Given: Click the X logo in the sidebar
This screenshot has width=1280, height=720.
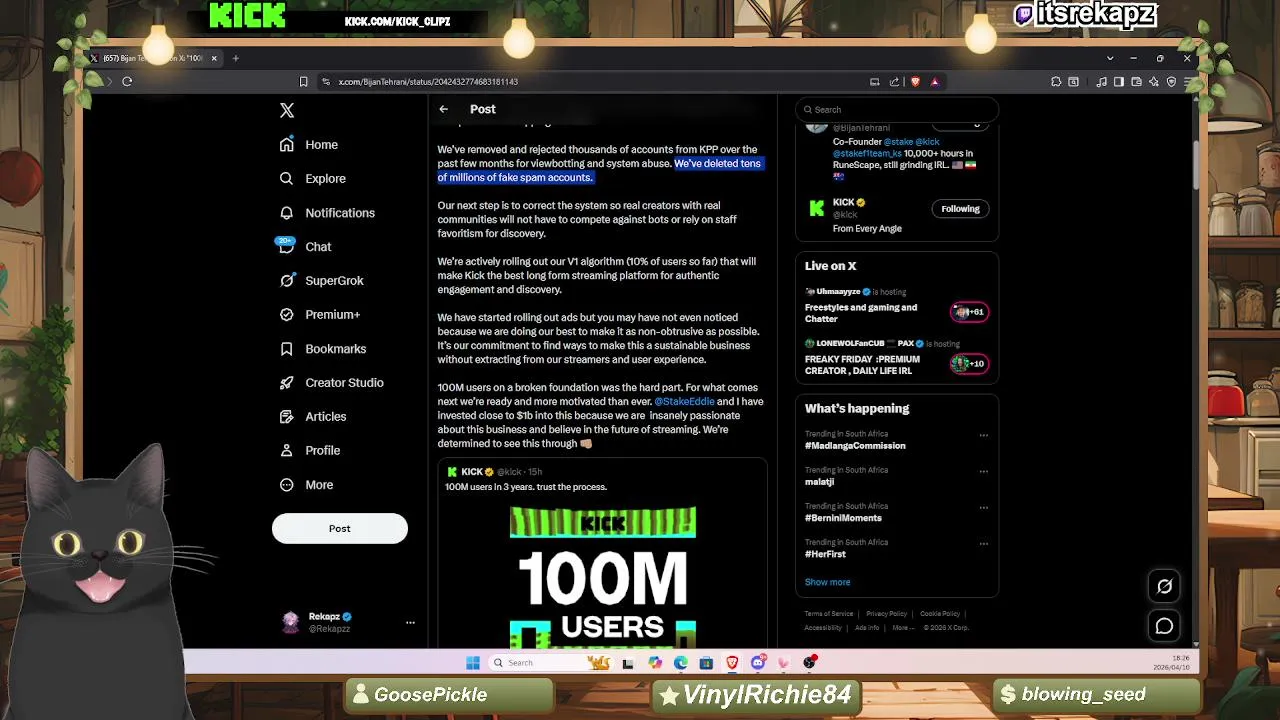Looking at the screenshot, I should tap(287, 111).
